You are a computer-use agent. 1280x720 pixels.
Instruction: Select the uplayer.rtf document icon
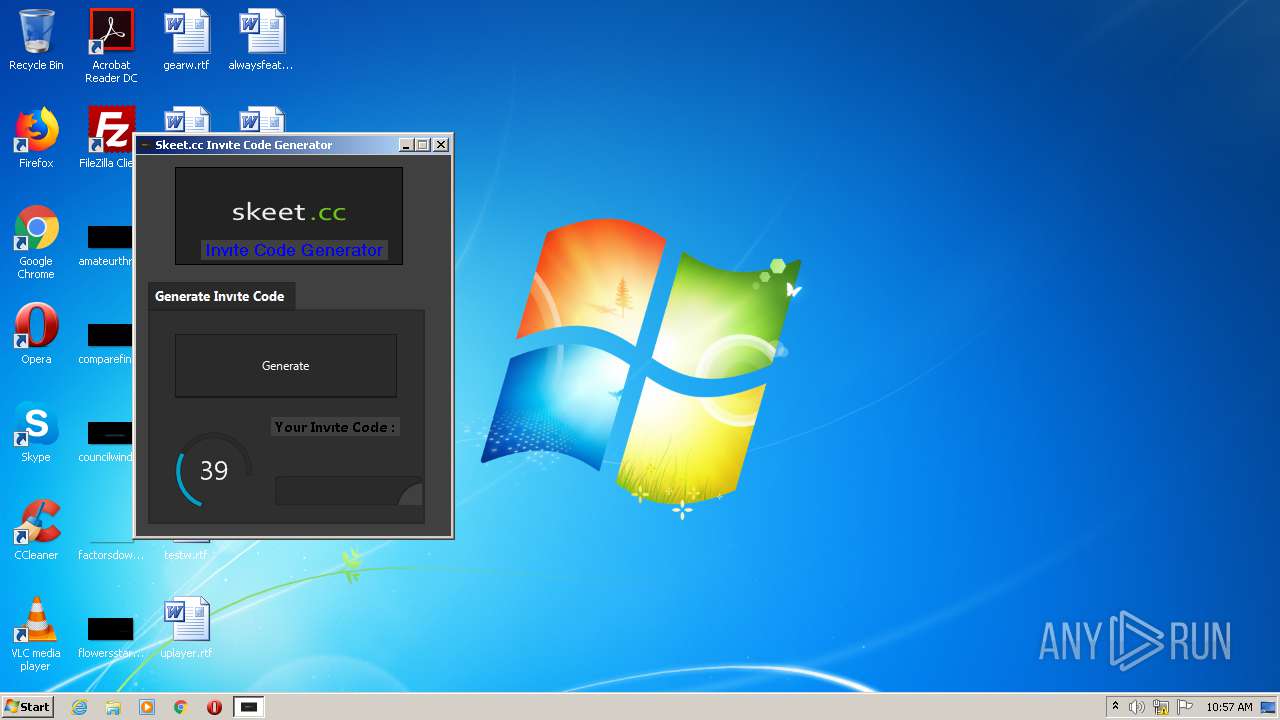click(186, 628)
